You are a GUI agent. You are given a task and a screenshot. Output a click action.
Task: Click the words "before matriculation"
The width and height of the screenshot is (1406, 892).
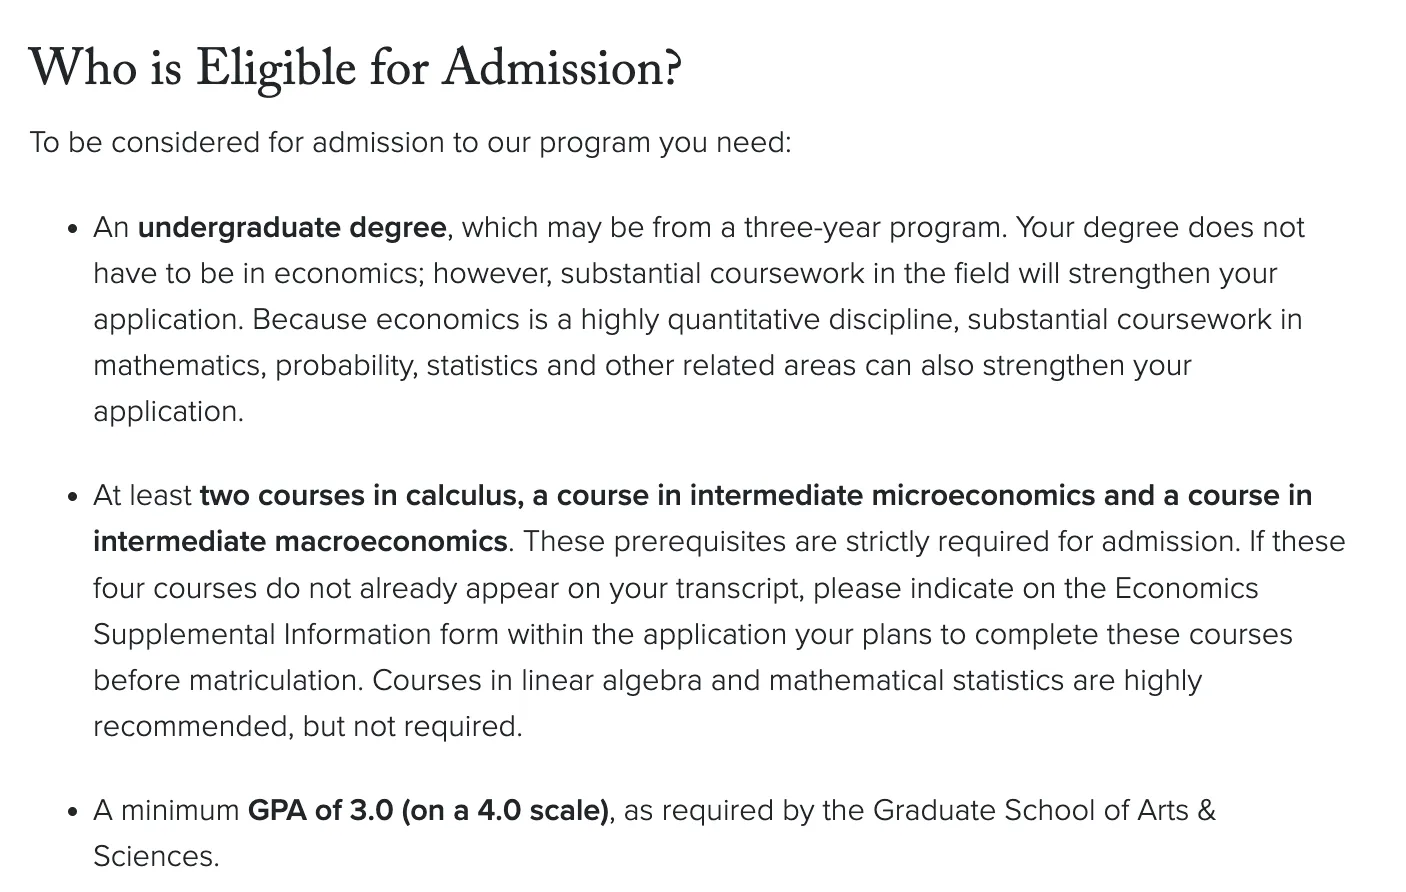click(x=228, y=680)
